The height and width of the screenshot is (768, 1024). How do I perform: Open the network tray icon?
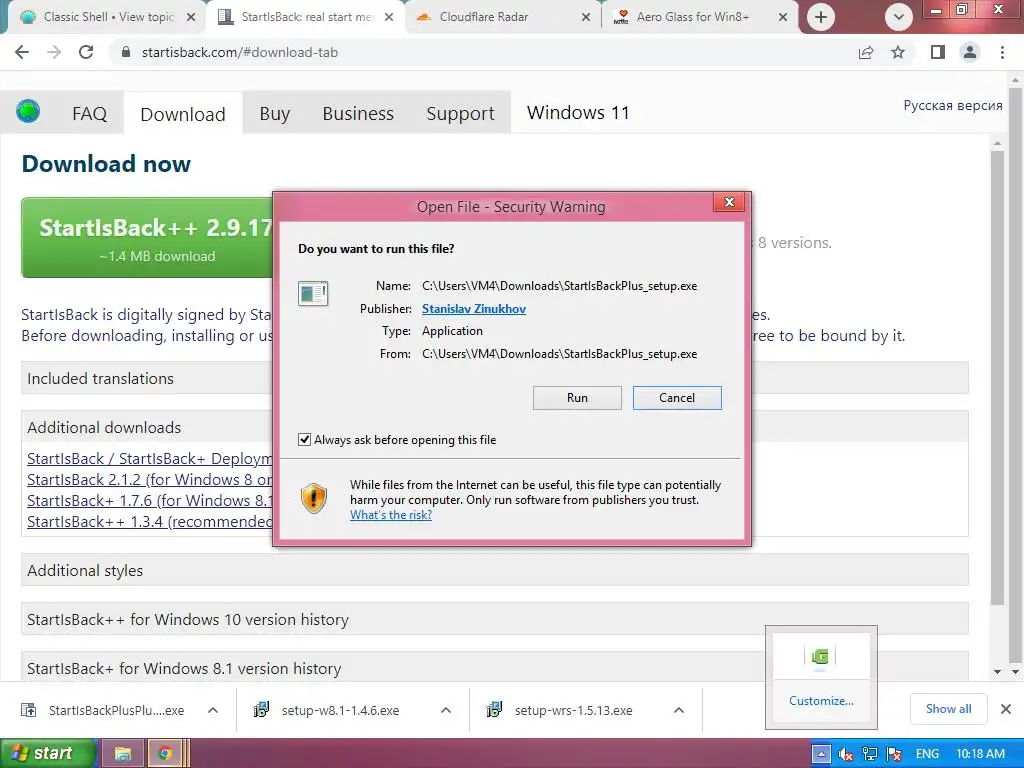[x=870, y=754]
